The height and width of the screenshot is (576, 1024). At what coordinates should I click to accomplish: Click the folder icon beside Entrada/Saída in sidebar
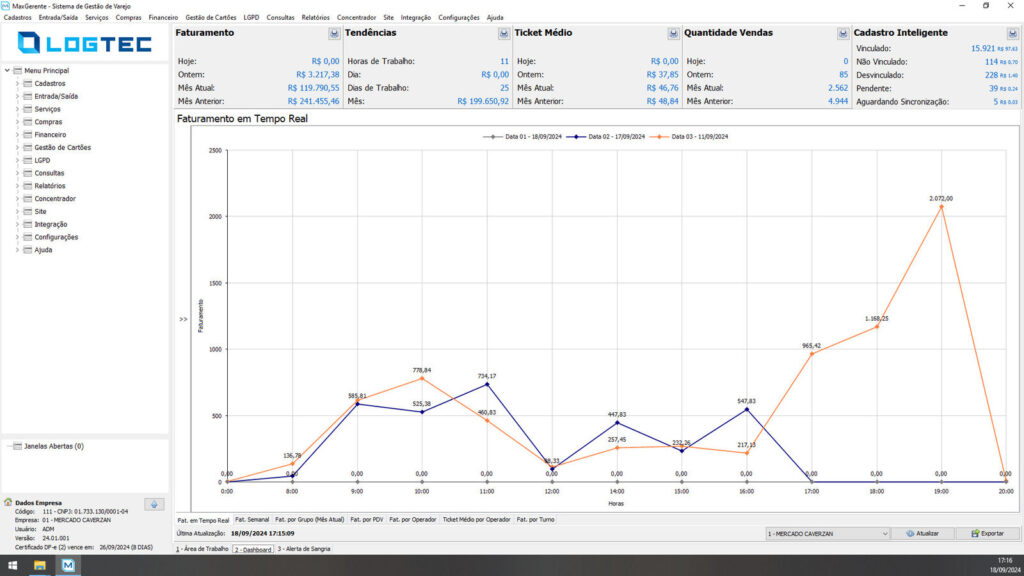27,96
